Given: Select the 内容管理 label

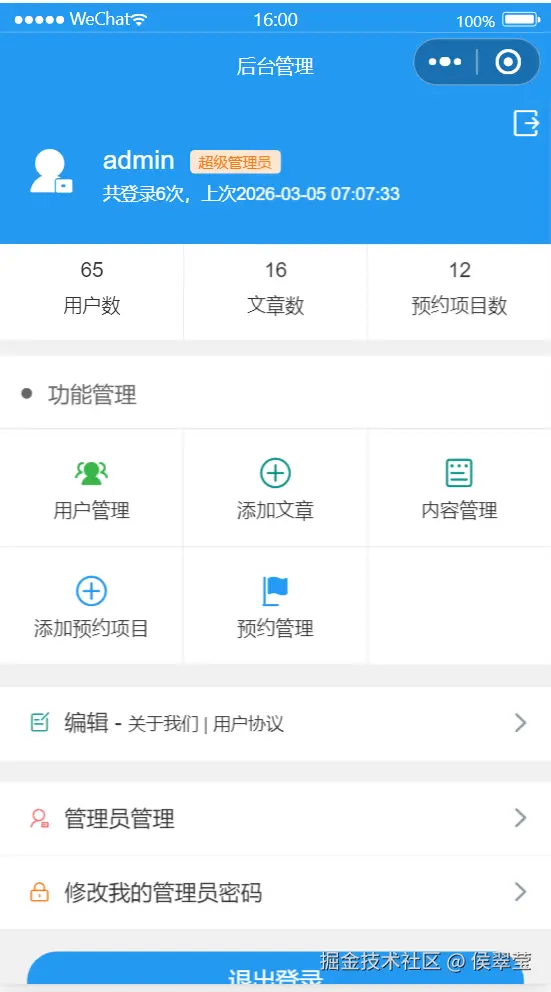Looking at the screenshot, I should point(459,511).
